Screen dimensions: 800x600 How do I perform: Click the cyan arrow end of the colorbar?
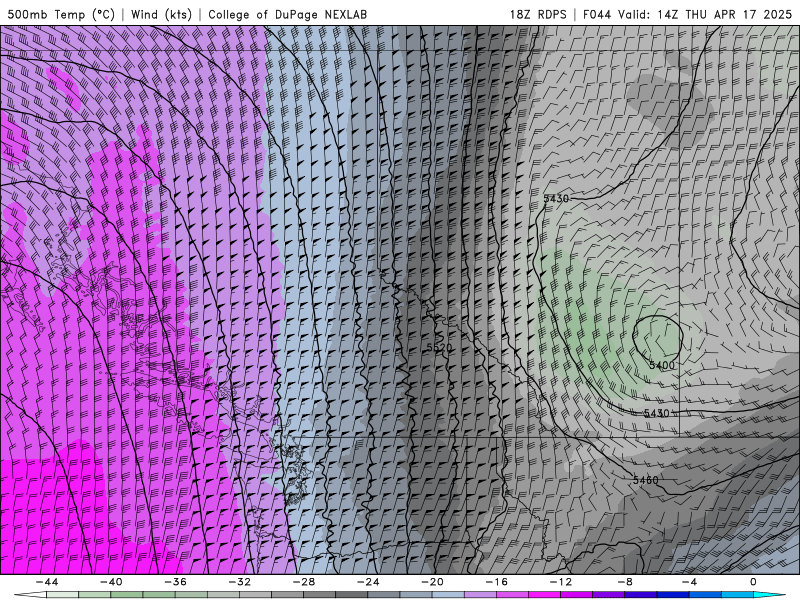(x=769, y=595)
